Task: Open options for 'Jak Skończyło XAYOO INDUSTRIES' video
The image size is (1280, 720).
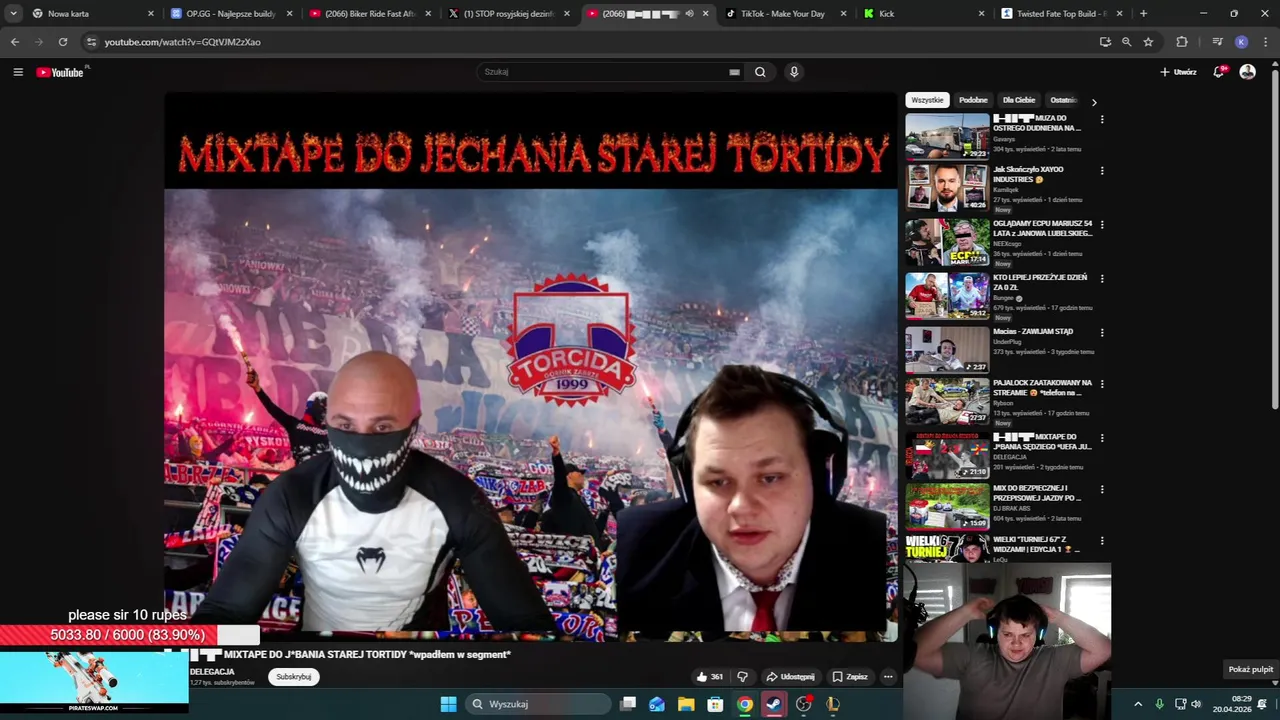Action: 1102,171
